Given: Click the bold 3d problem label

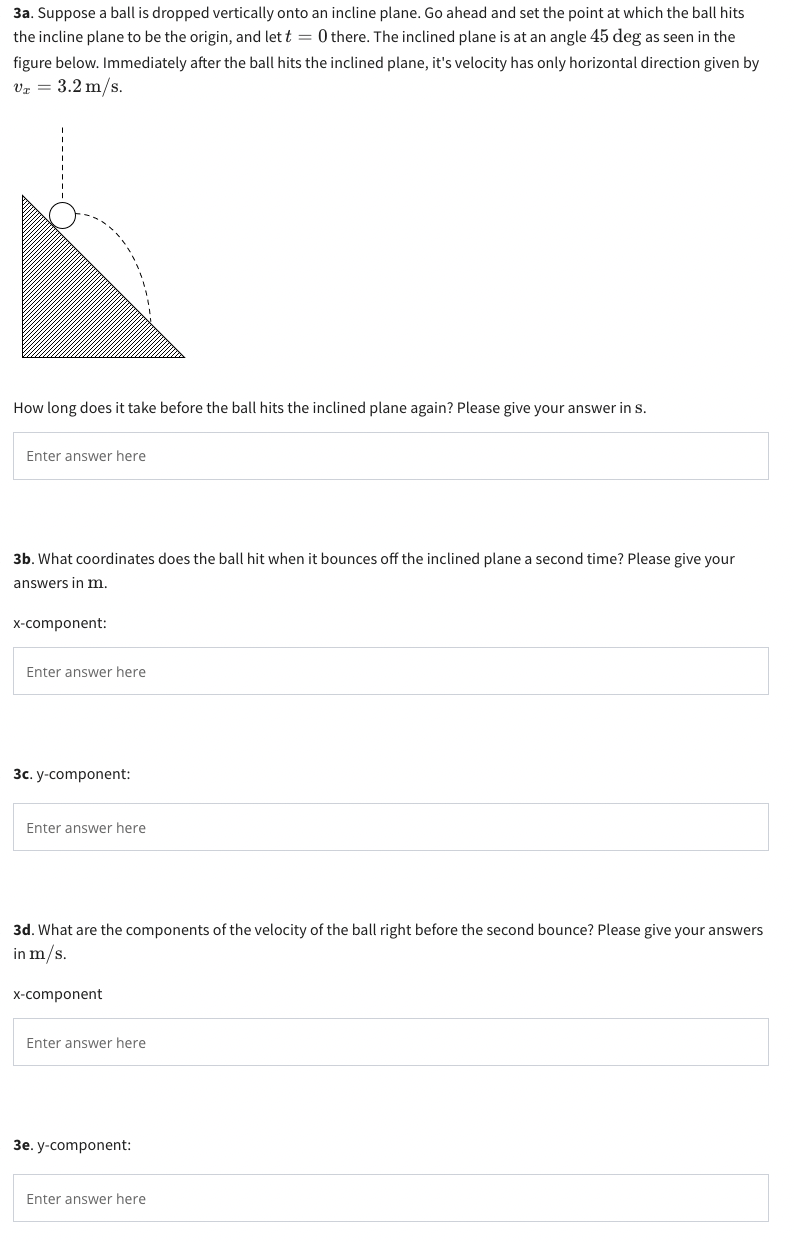Looking at the screenshot, I should 22,929.
